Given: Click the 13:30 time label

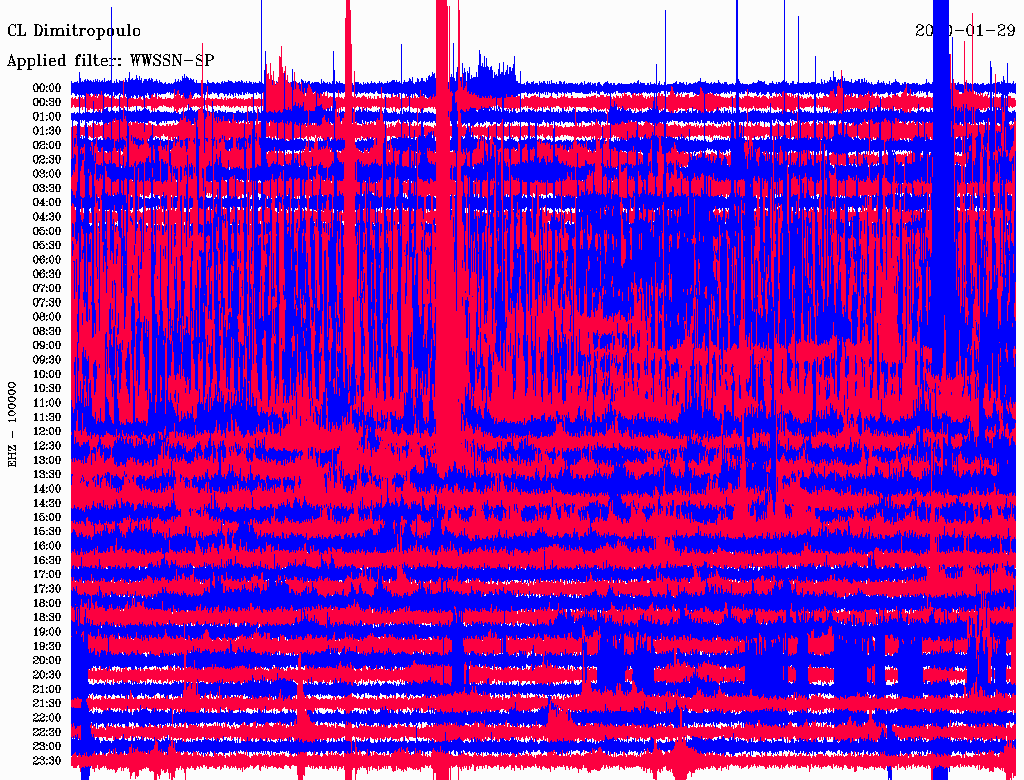Looking at the screenshot, I should [47, 474].
